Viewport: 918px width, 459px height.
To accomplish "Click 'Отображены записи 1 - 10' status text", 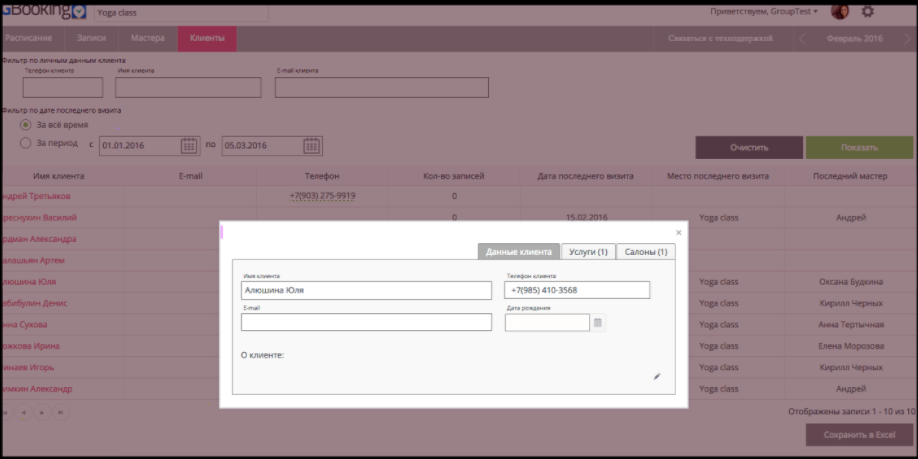I will coord(852,412).
